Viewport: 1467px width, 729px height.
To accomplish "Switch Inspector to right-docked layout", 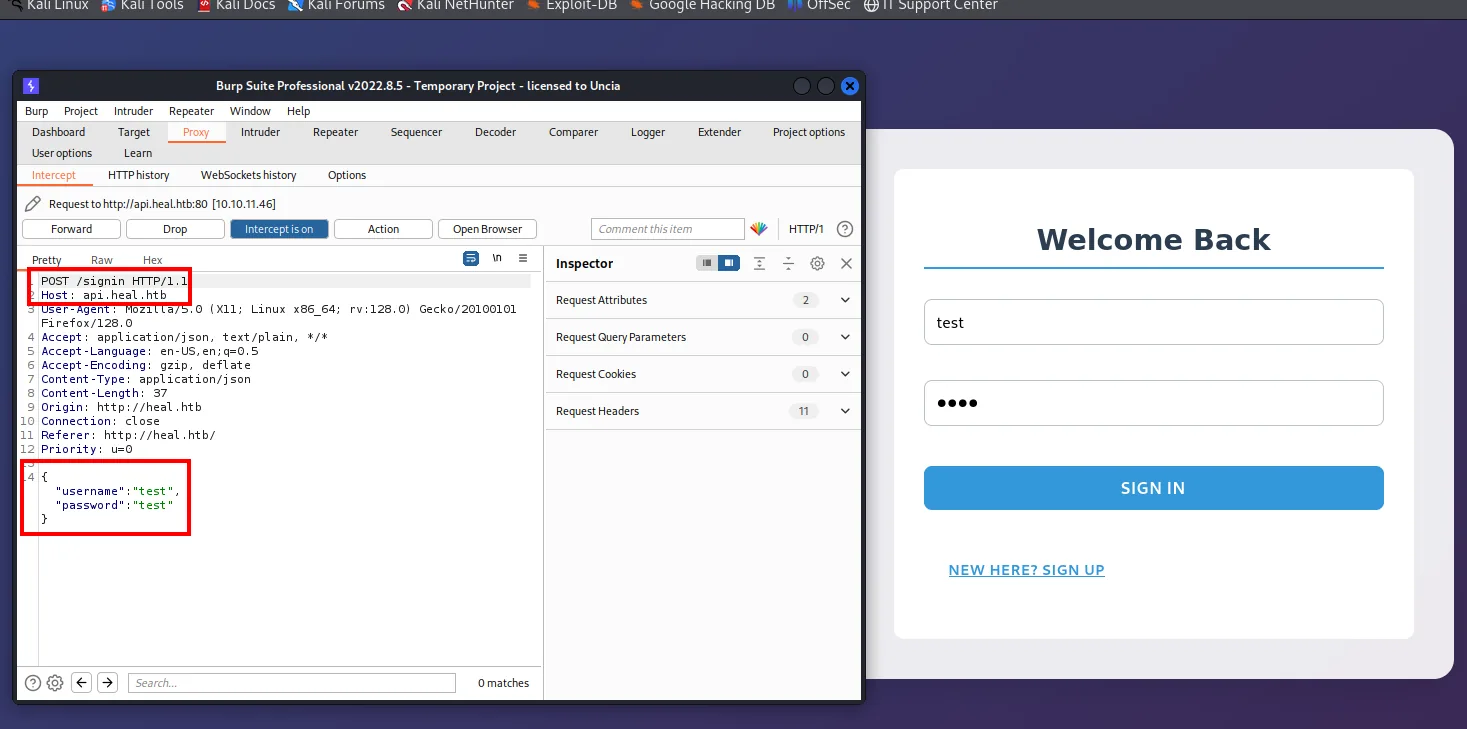I will click(729, 263).
